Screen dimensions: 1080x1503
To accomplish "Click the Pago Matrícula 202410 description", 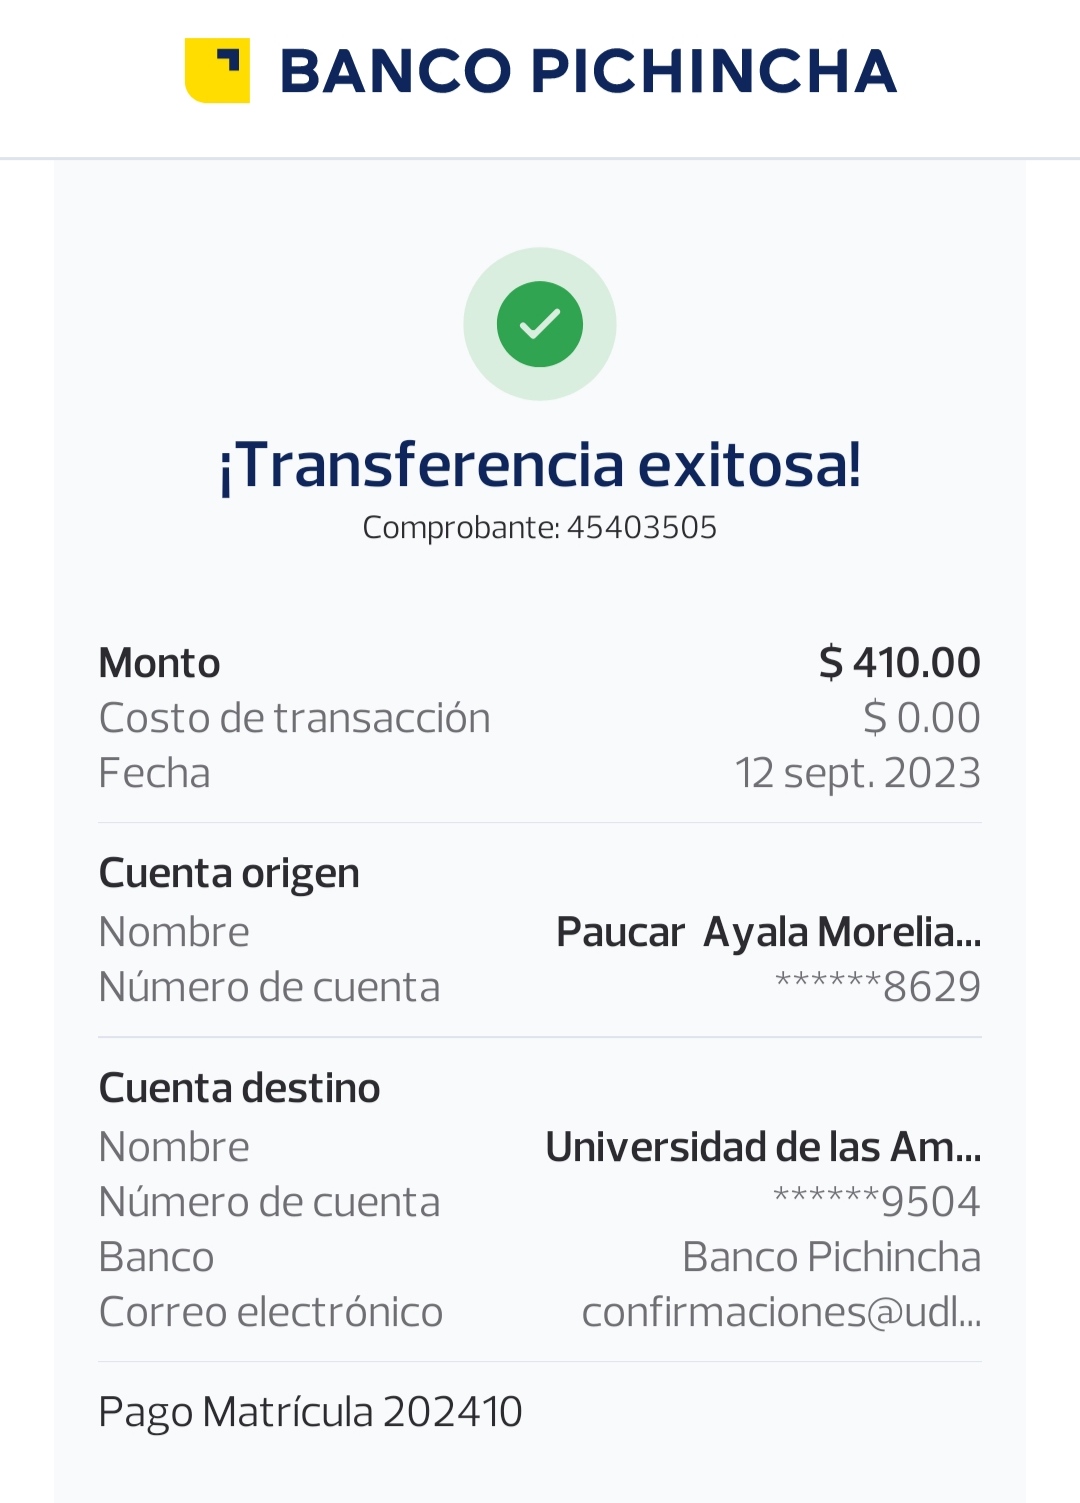I will (310, 1412).
